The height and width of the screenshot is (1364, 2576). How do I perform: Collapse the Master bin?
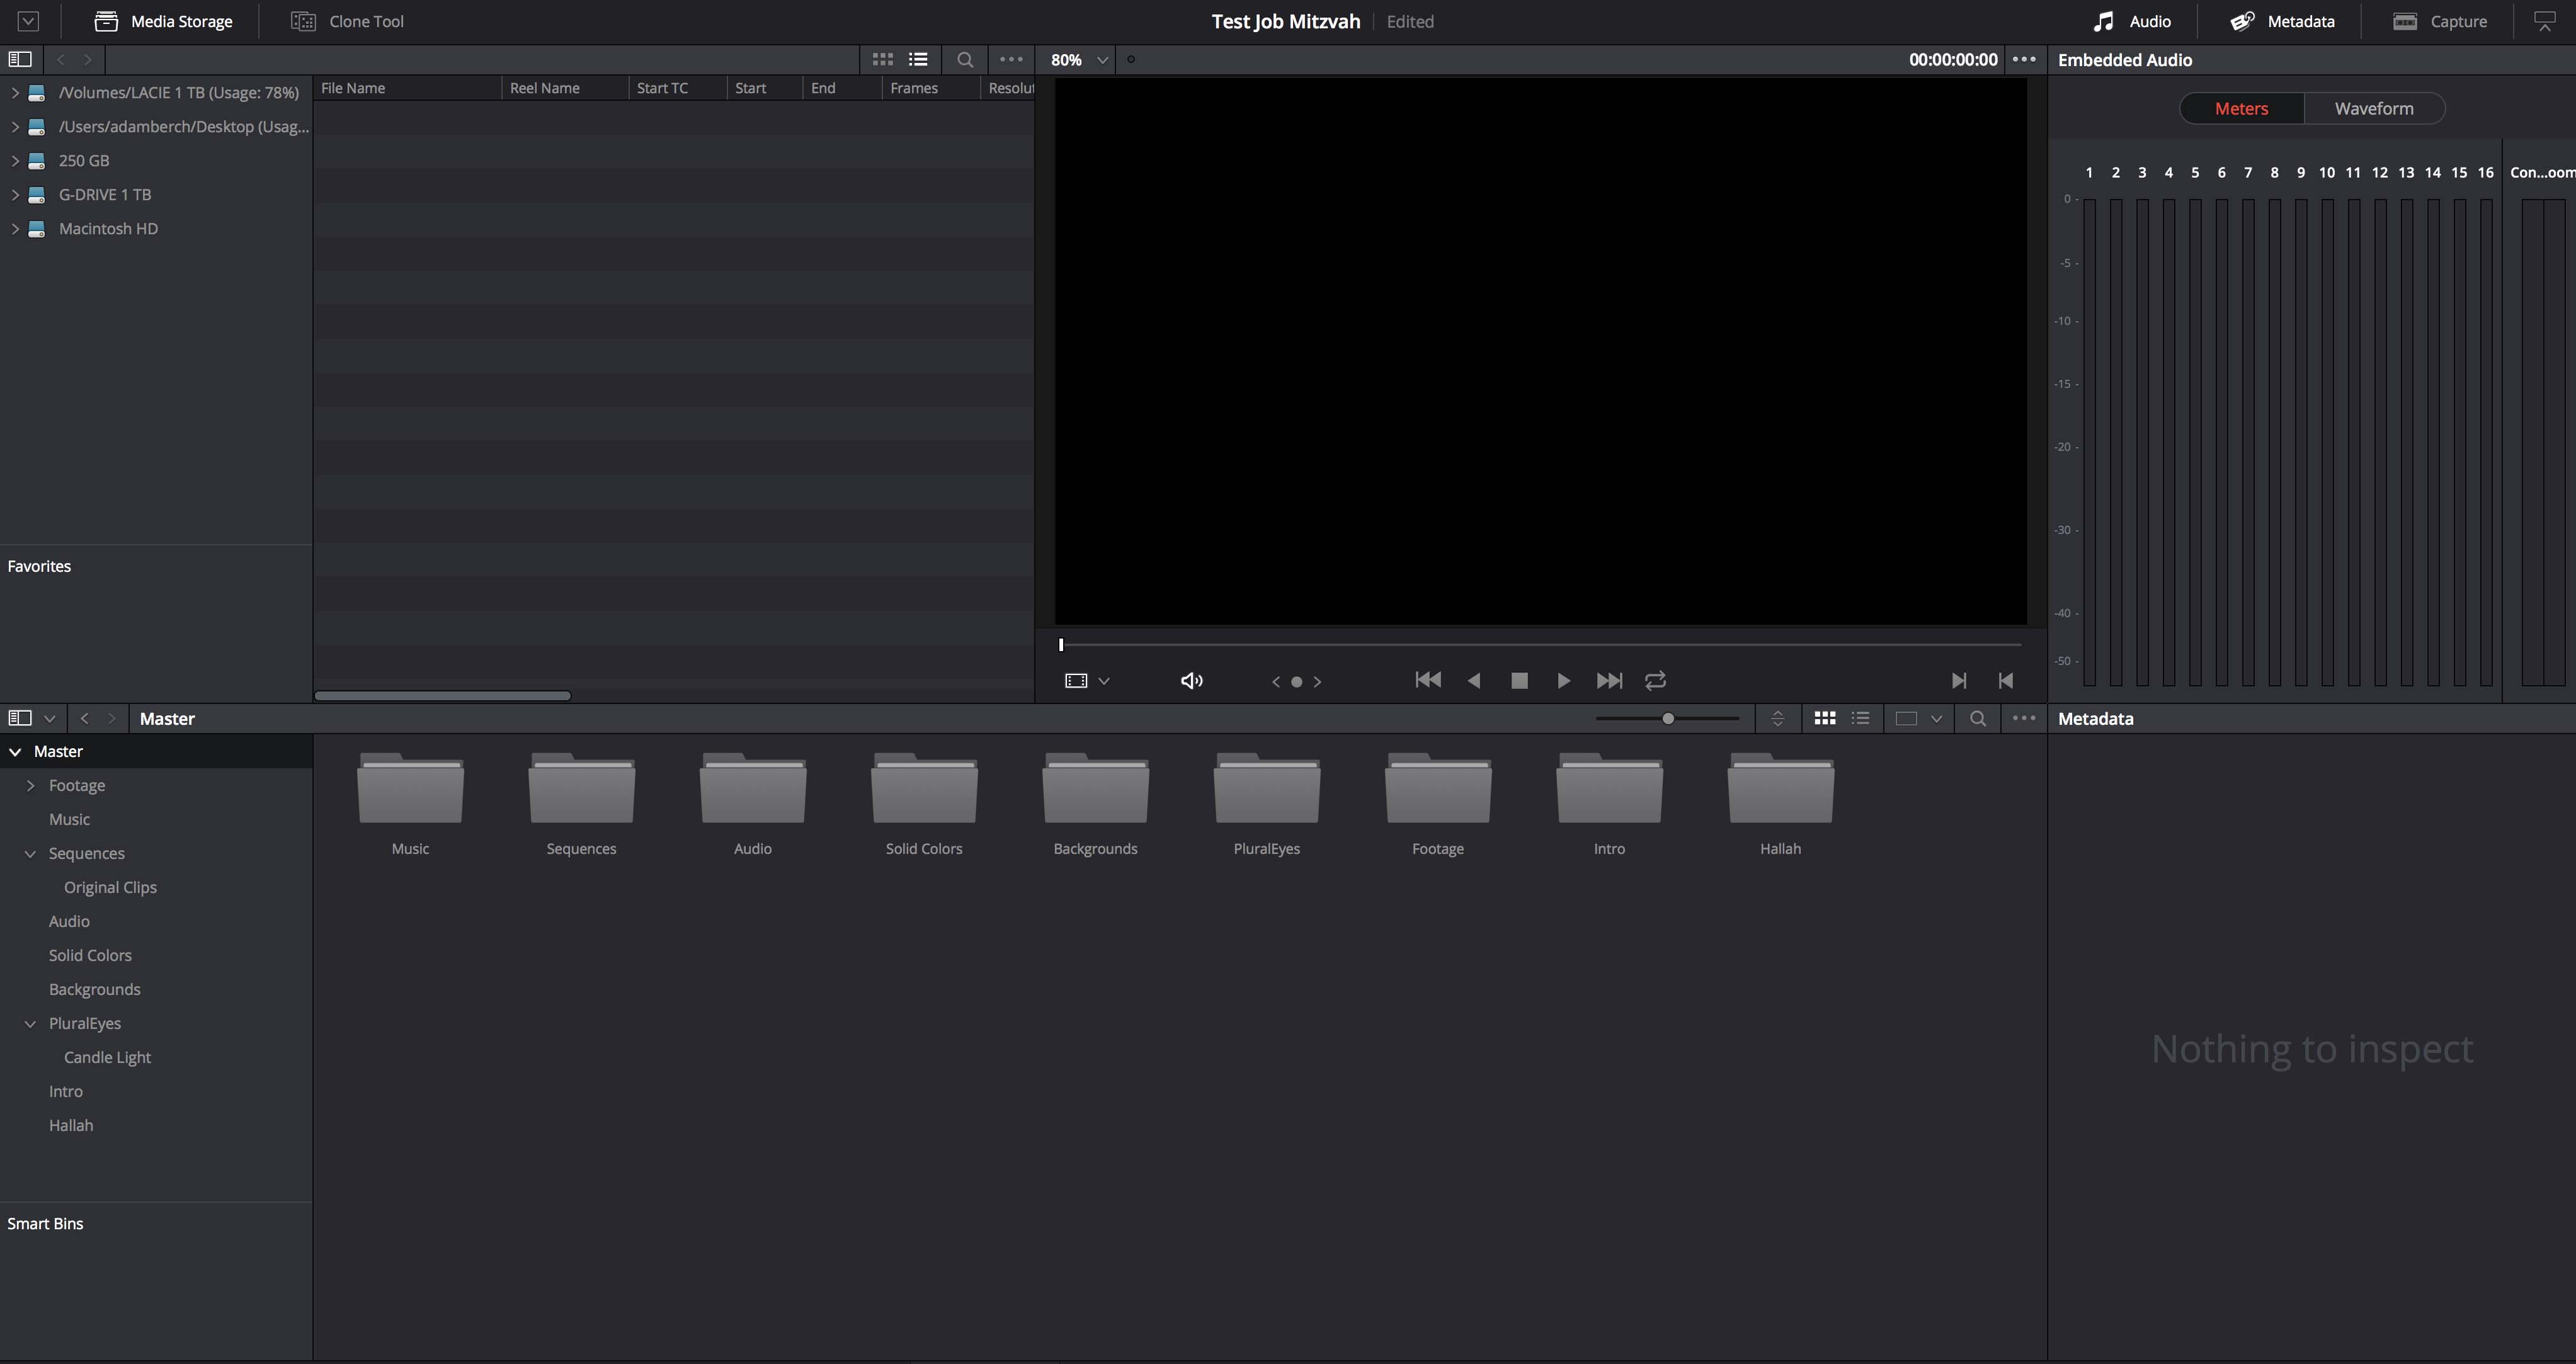pyautogui.click(x=15, y=752)
